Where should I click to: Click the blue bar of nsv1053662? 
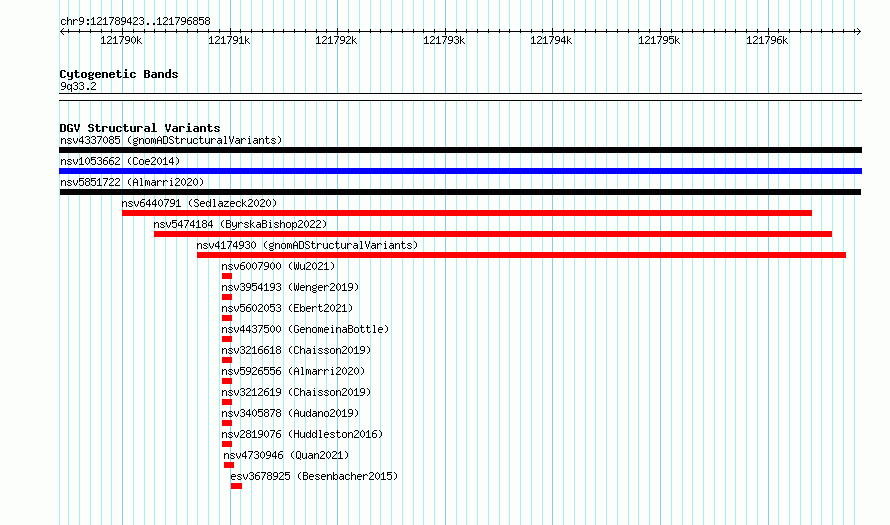coord(460,171)
